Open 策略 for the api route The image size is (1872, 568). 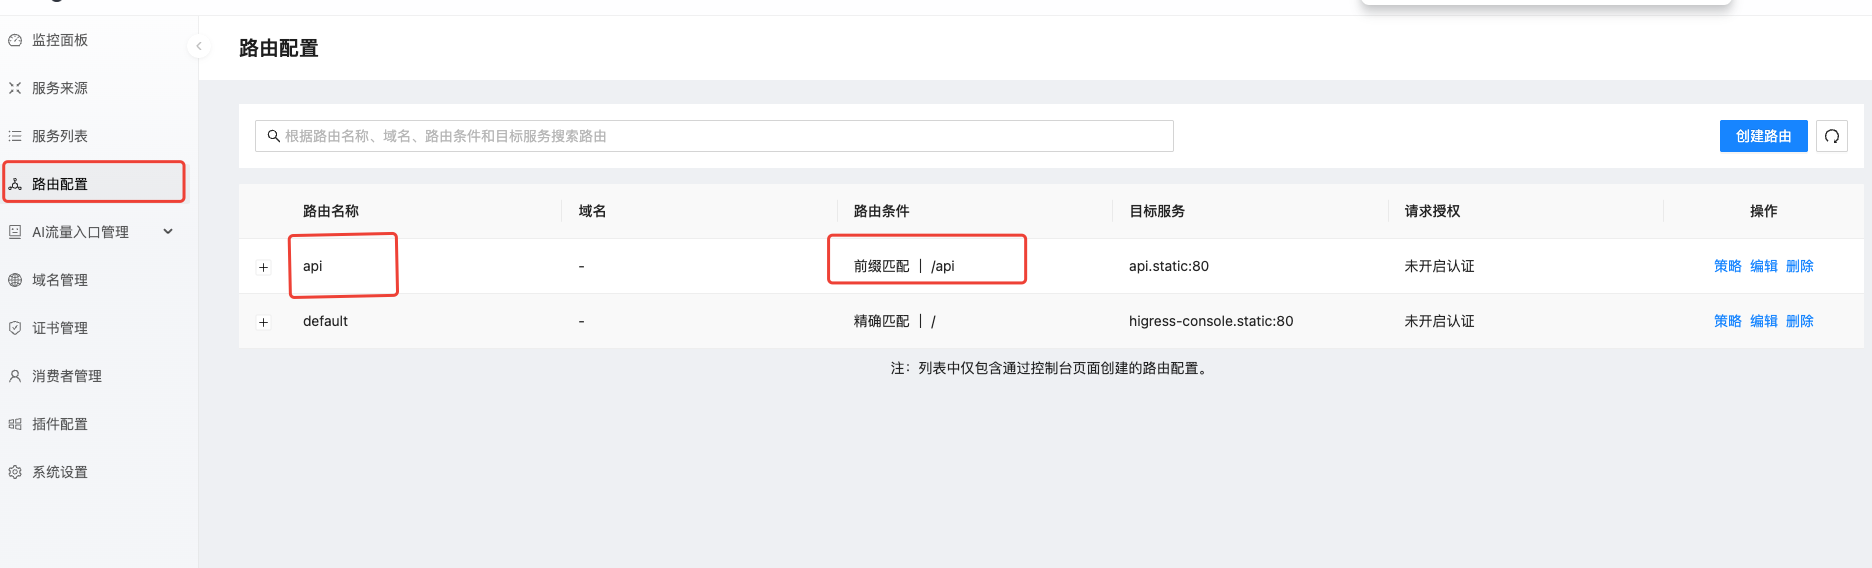point(1728,266)
